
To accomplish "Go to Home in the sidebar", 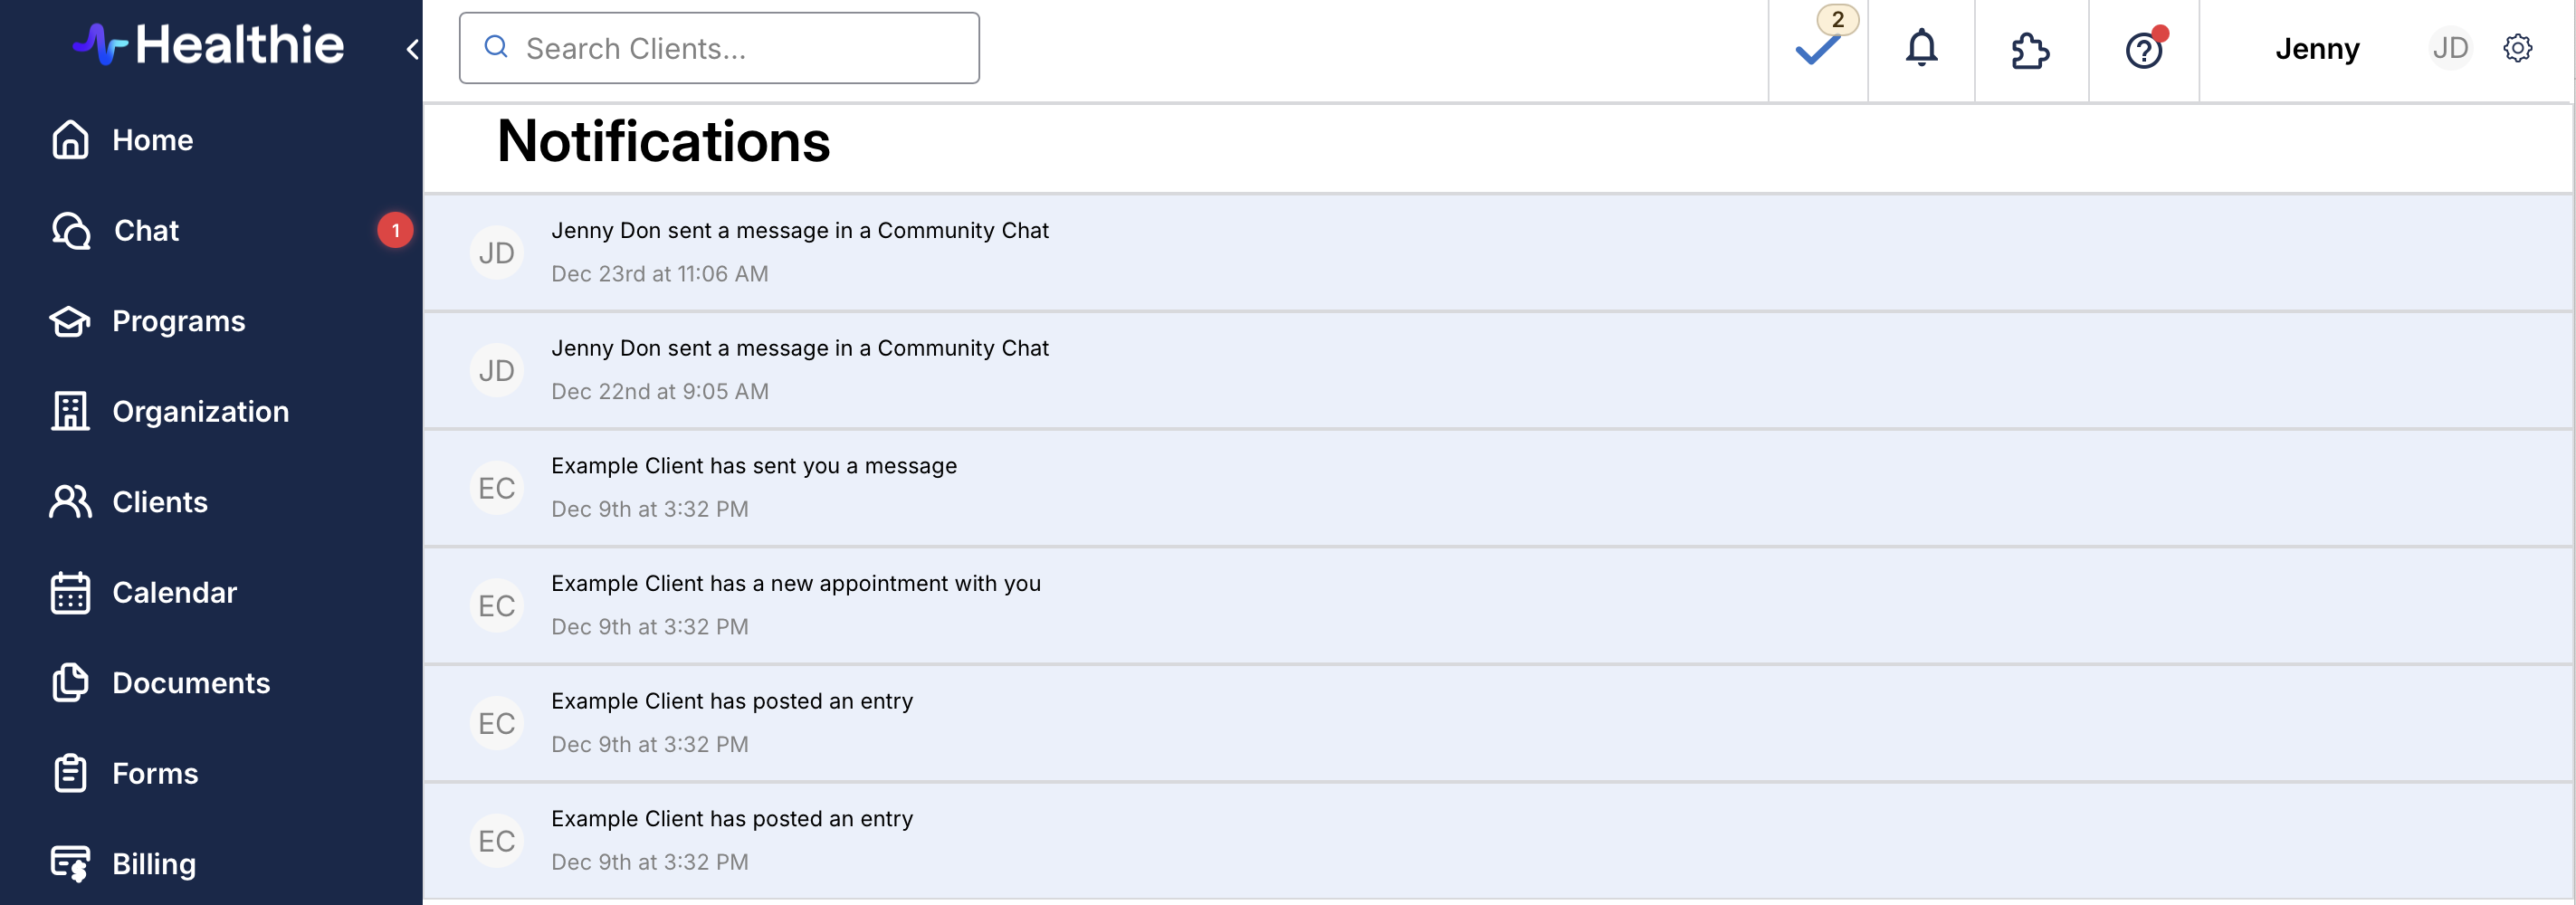I will [152, 140].
